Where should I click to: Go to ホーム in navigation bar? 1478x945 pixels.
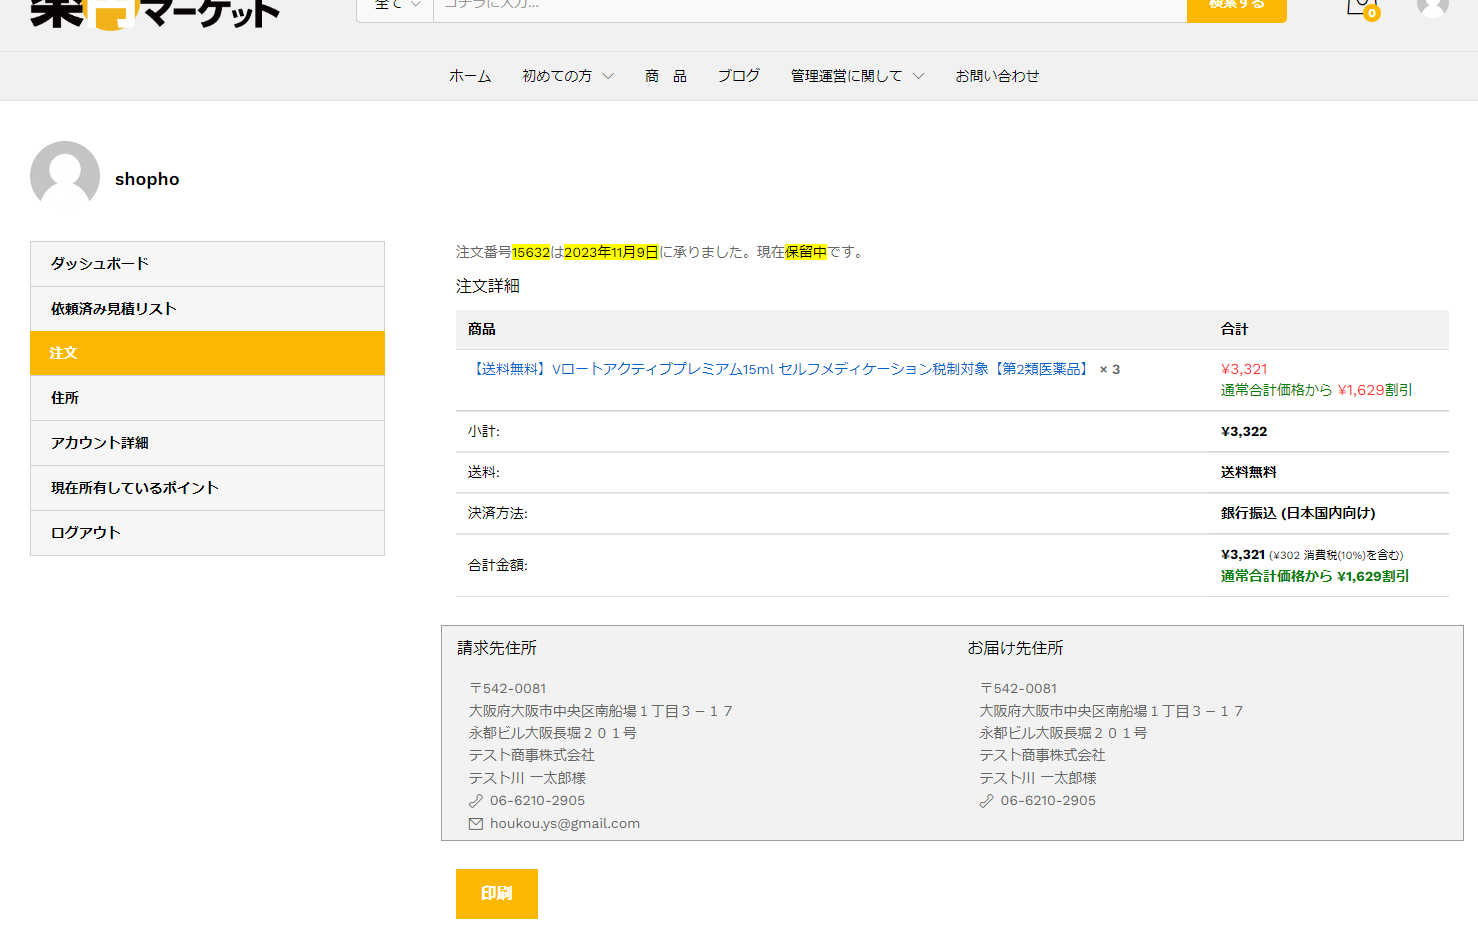point(470,76)
